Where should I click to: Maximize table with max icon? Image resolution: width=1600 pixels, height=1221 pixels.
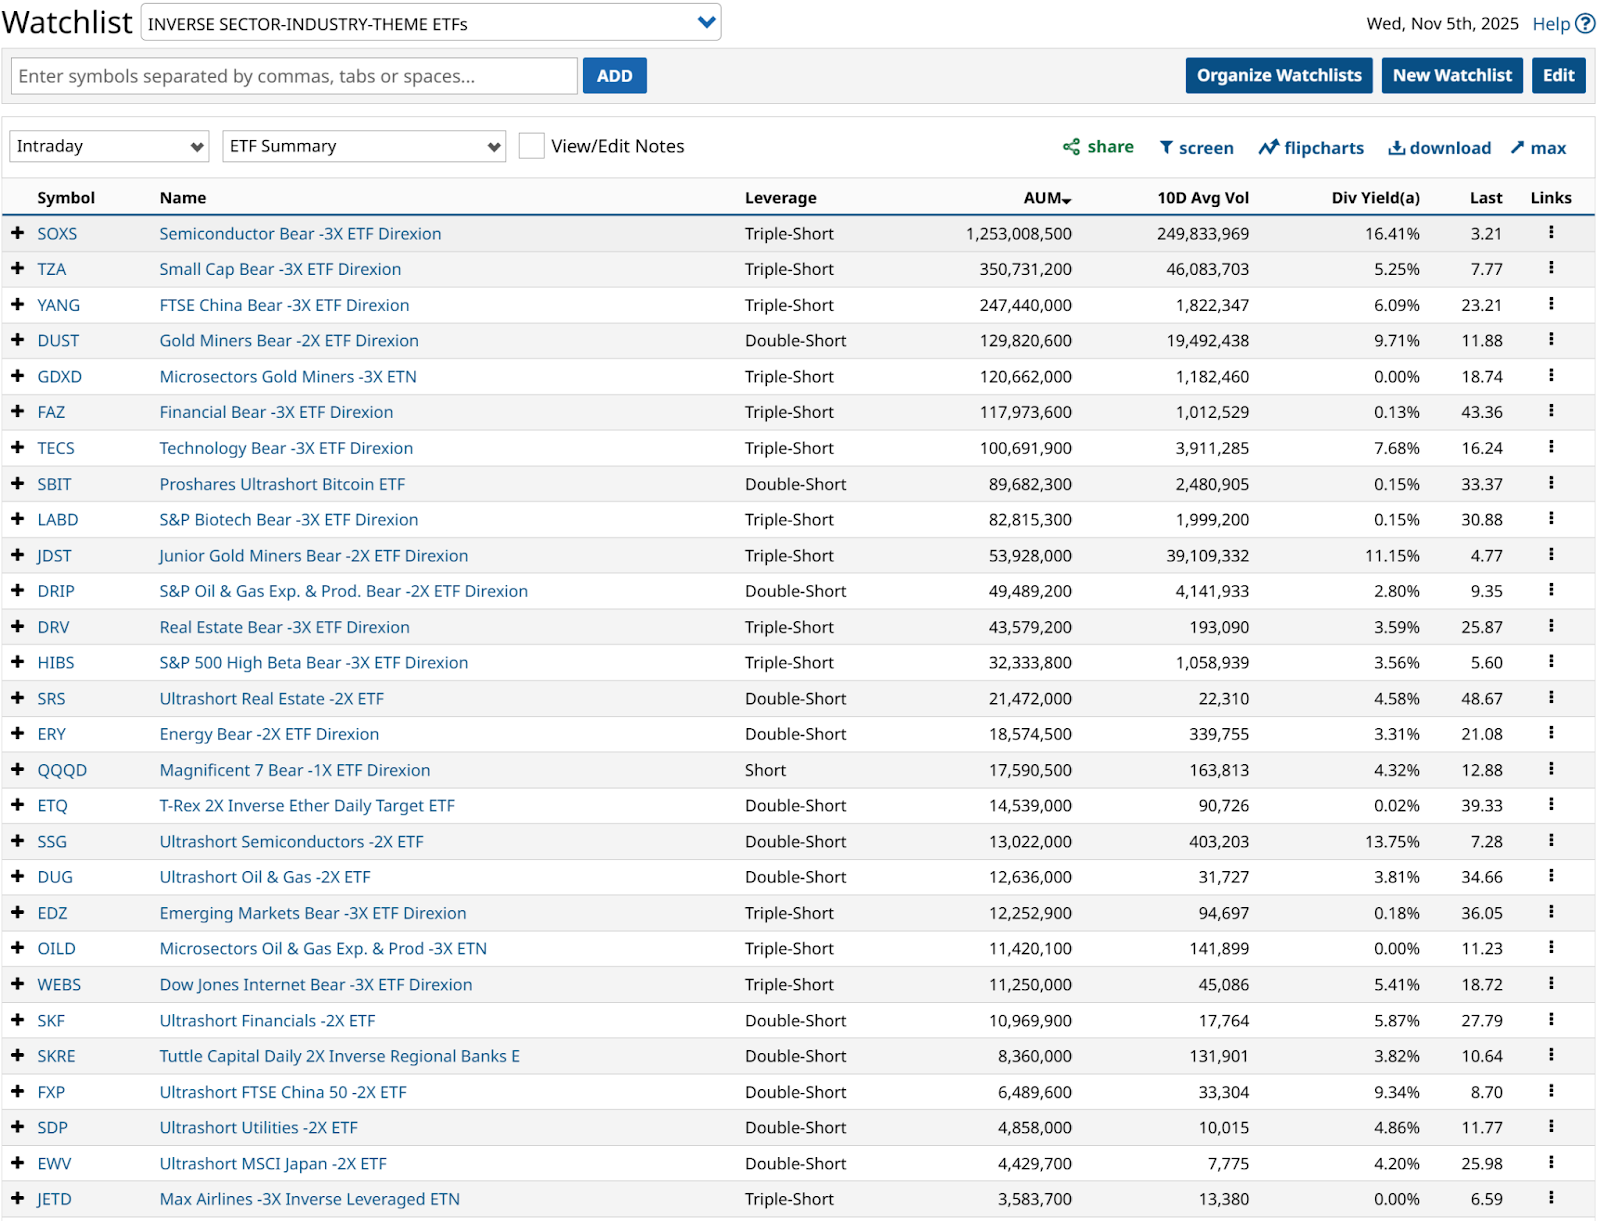(1538, 148)
